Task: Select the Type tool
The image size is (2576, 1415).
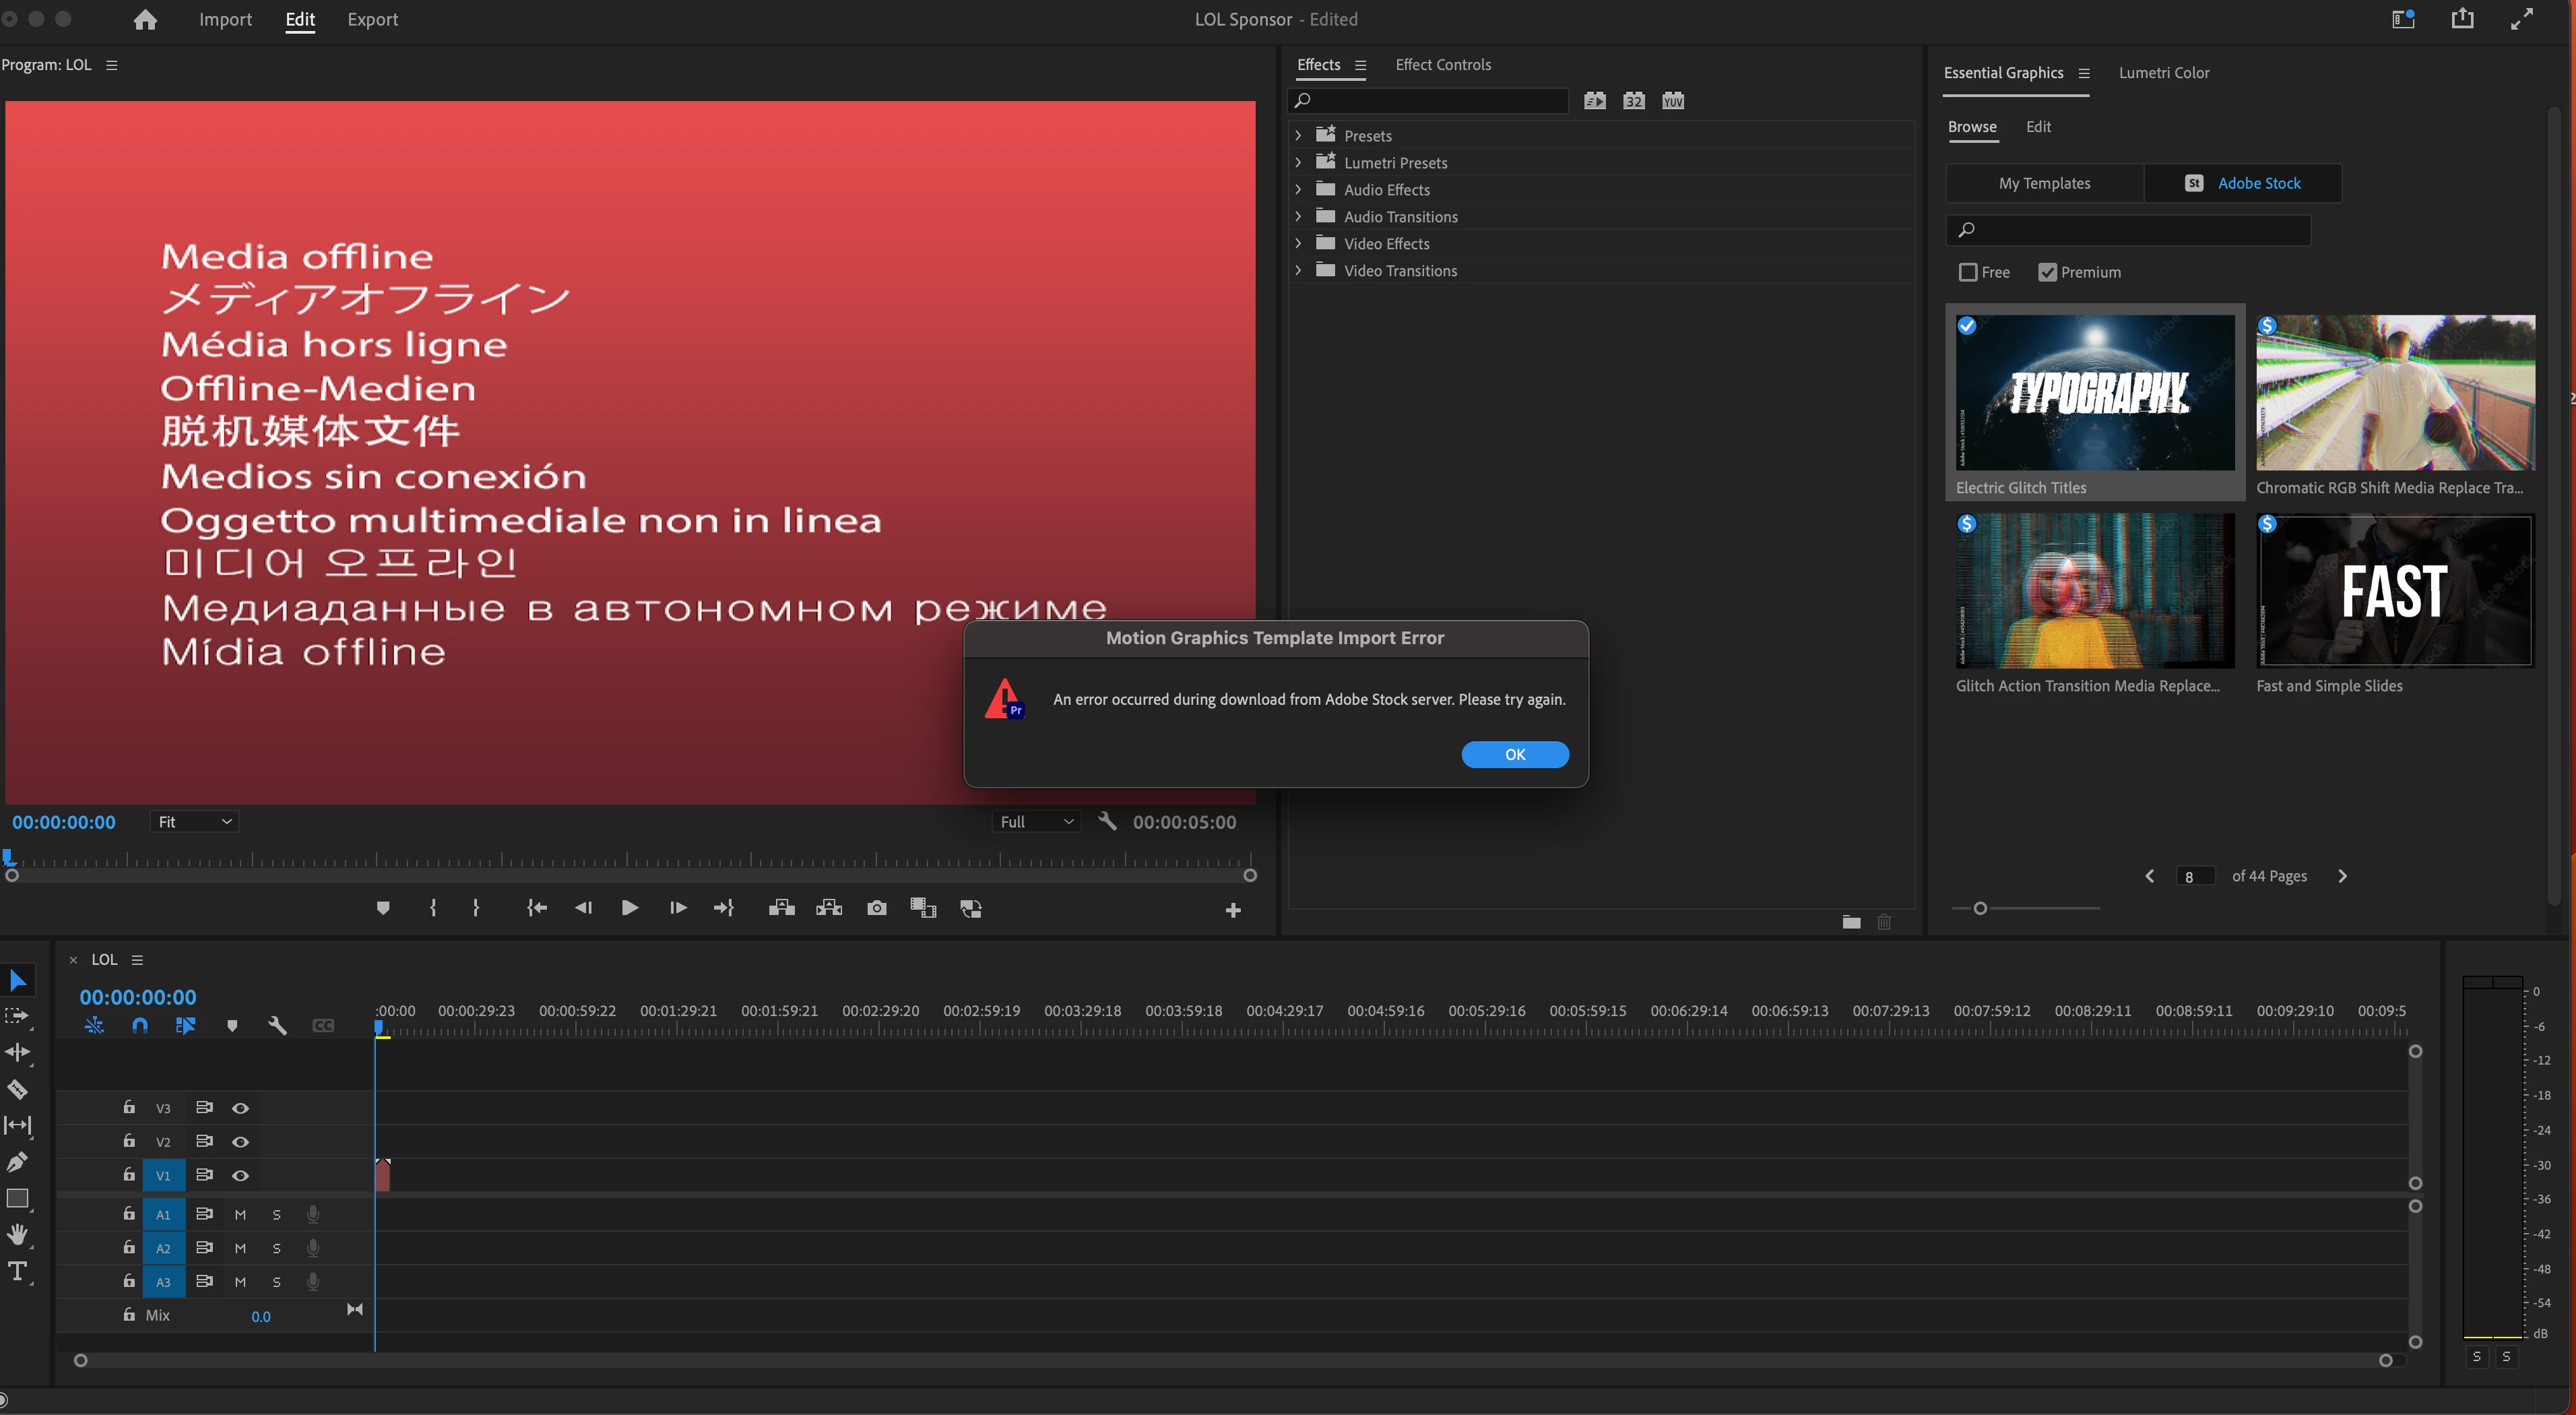Action: pos(17,1271)
